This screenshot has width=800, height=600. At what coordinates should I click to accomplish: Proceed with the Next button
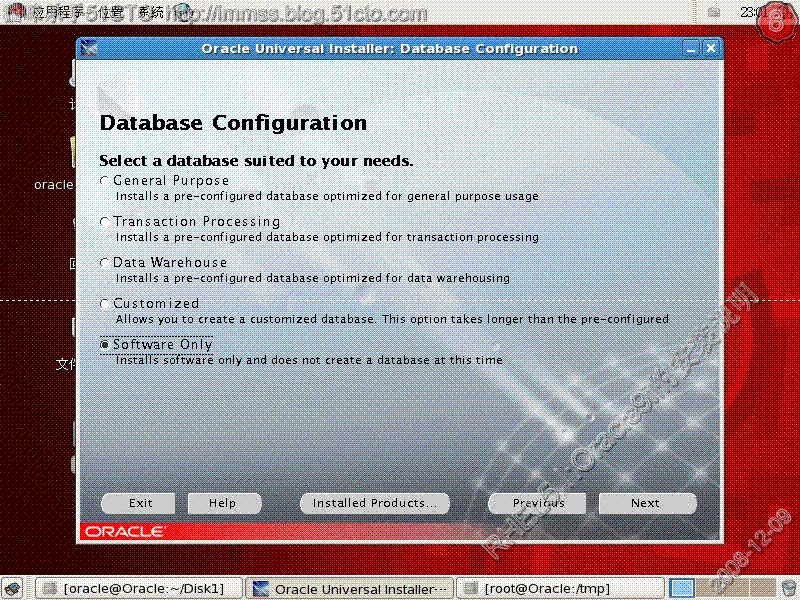(x=647, y=503)
